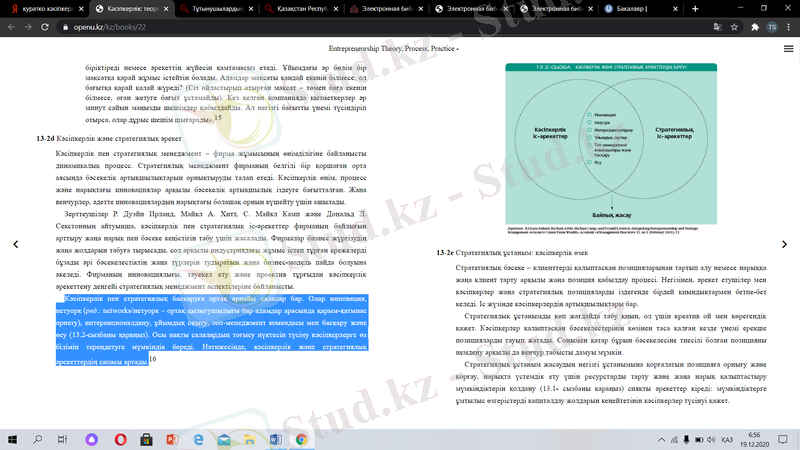Close the Бакалавр tab
Image resolution: width=800 pixels, height=450 pixels.
click(675, 9)
